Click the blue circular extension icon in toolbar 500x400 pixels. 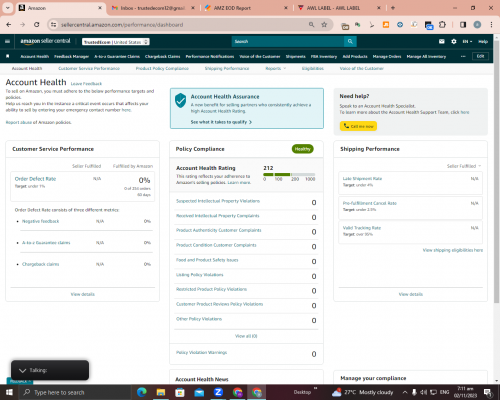pos(400,25)
